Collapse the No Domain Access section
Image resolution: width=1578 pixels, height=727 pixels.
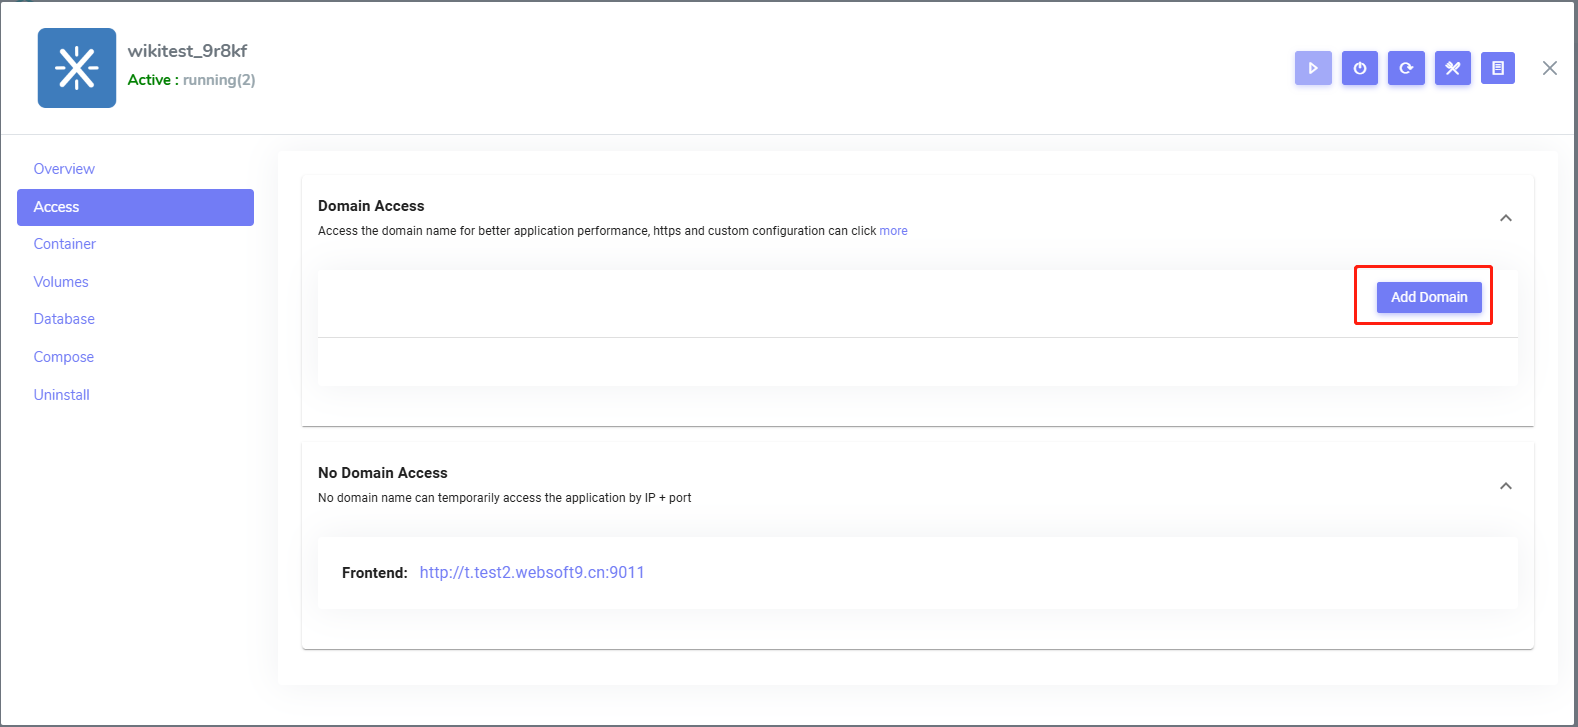click(1505, 486)
